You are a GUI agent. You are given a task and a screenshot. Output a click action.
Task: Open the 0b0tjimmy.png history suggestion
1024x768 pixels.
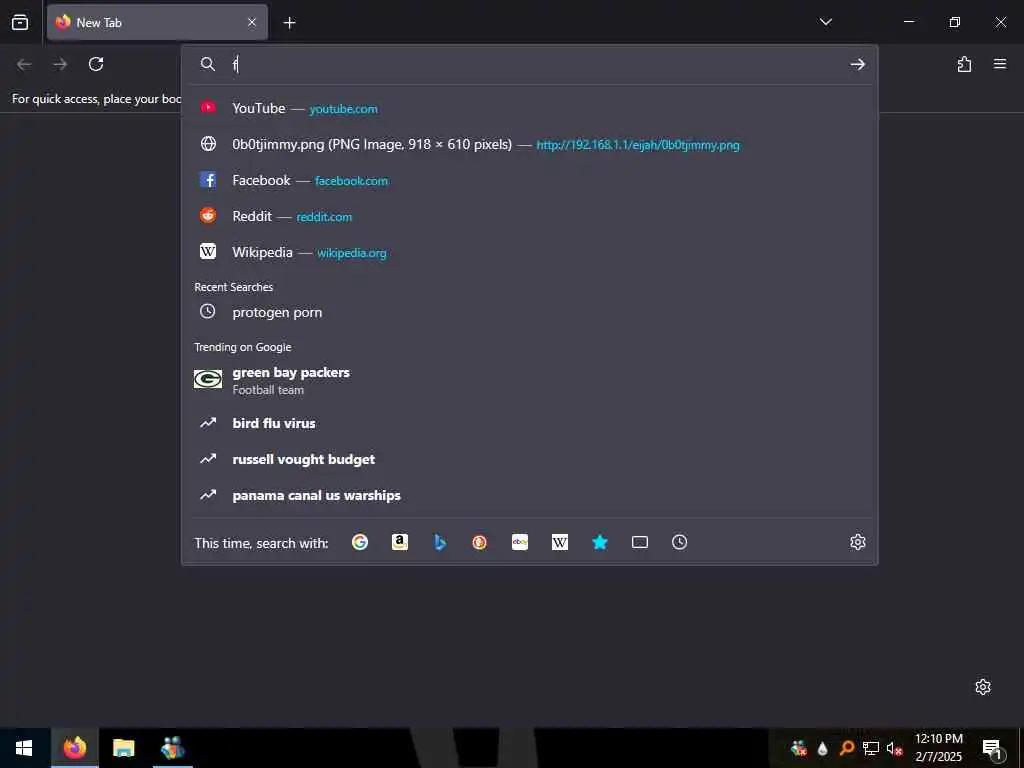click(x=530, y=144)
